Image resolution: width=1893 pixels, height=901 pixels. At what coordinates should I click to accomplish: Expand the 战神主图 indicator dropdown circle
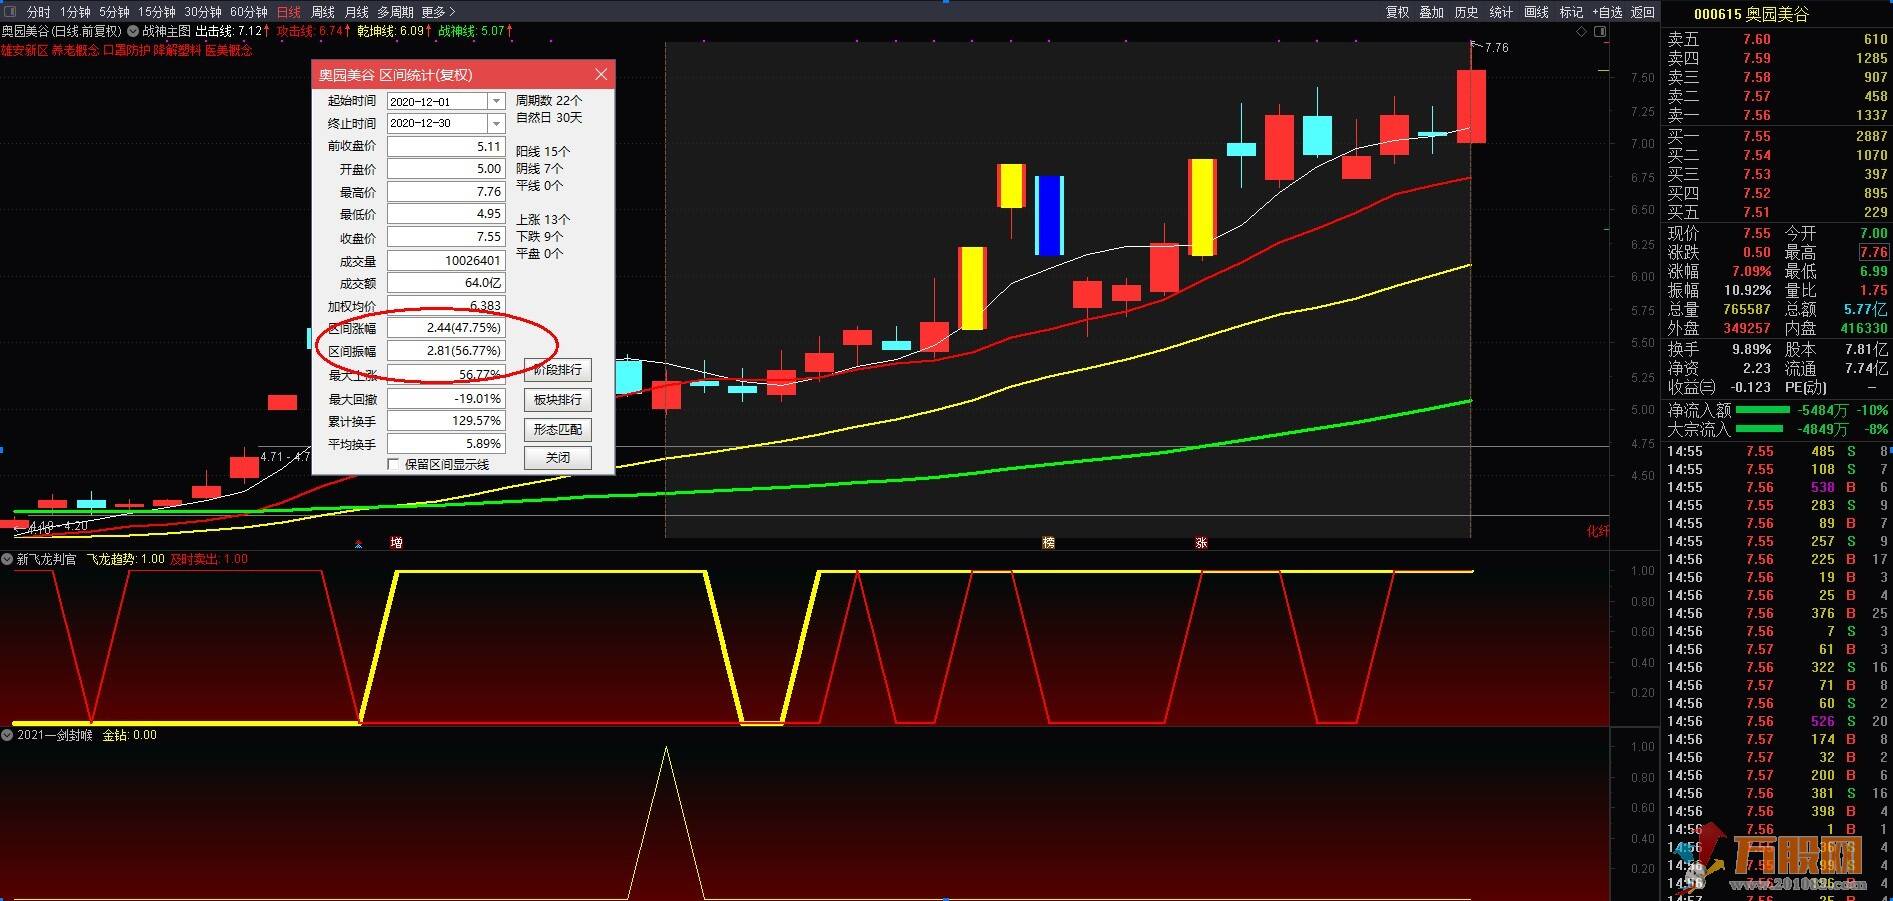[133, 31]
